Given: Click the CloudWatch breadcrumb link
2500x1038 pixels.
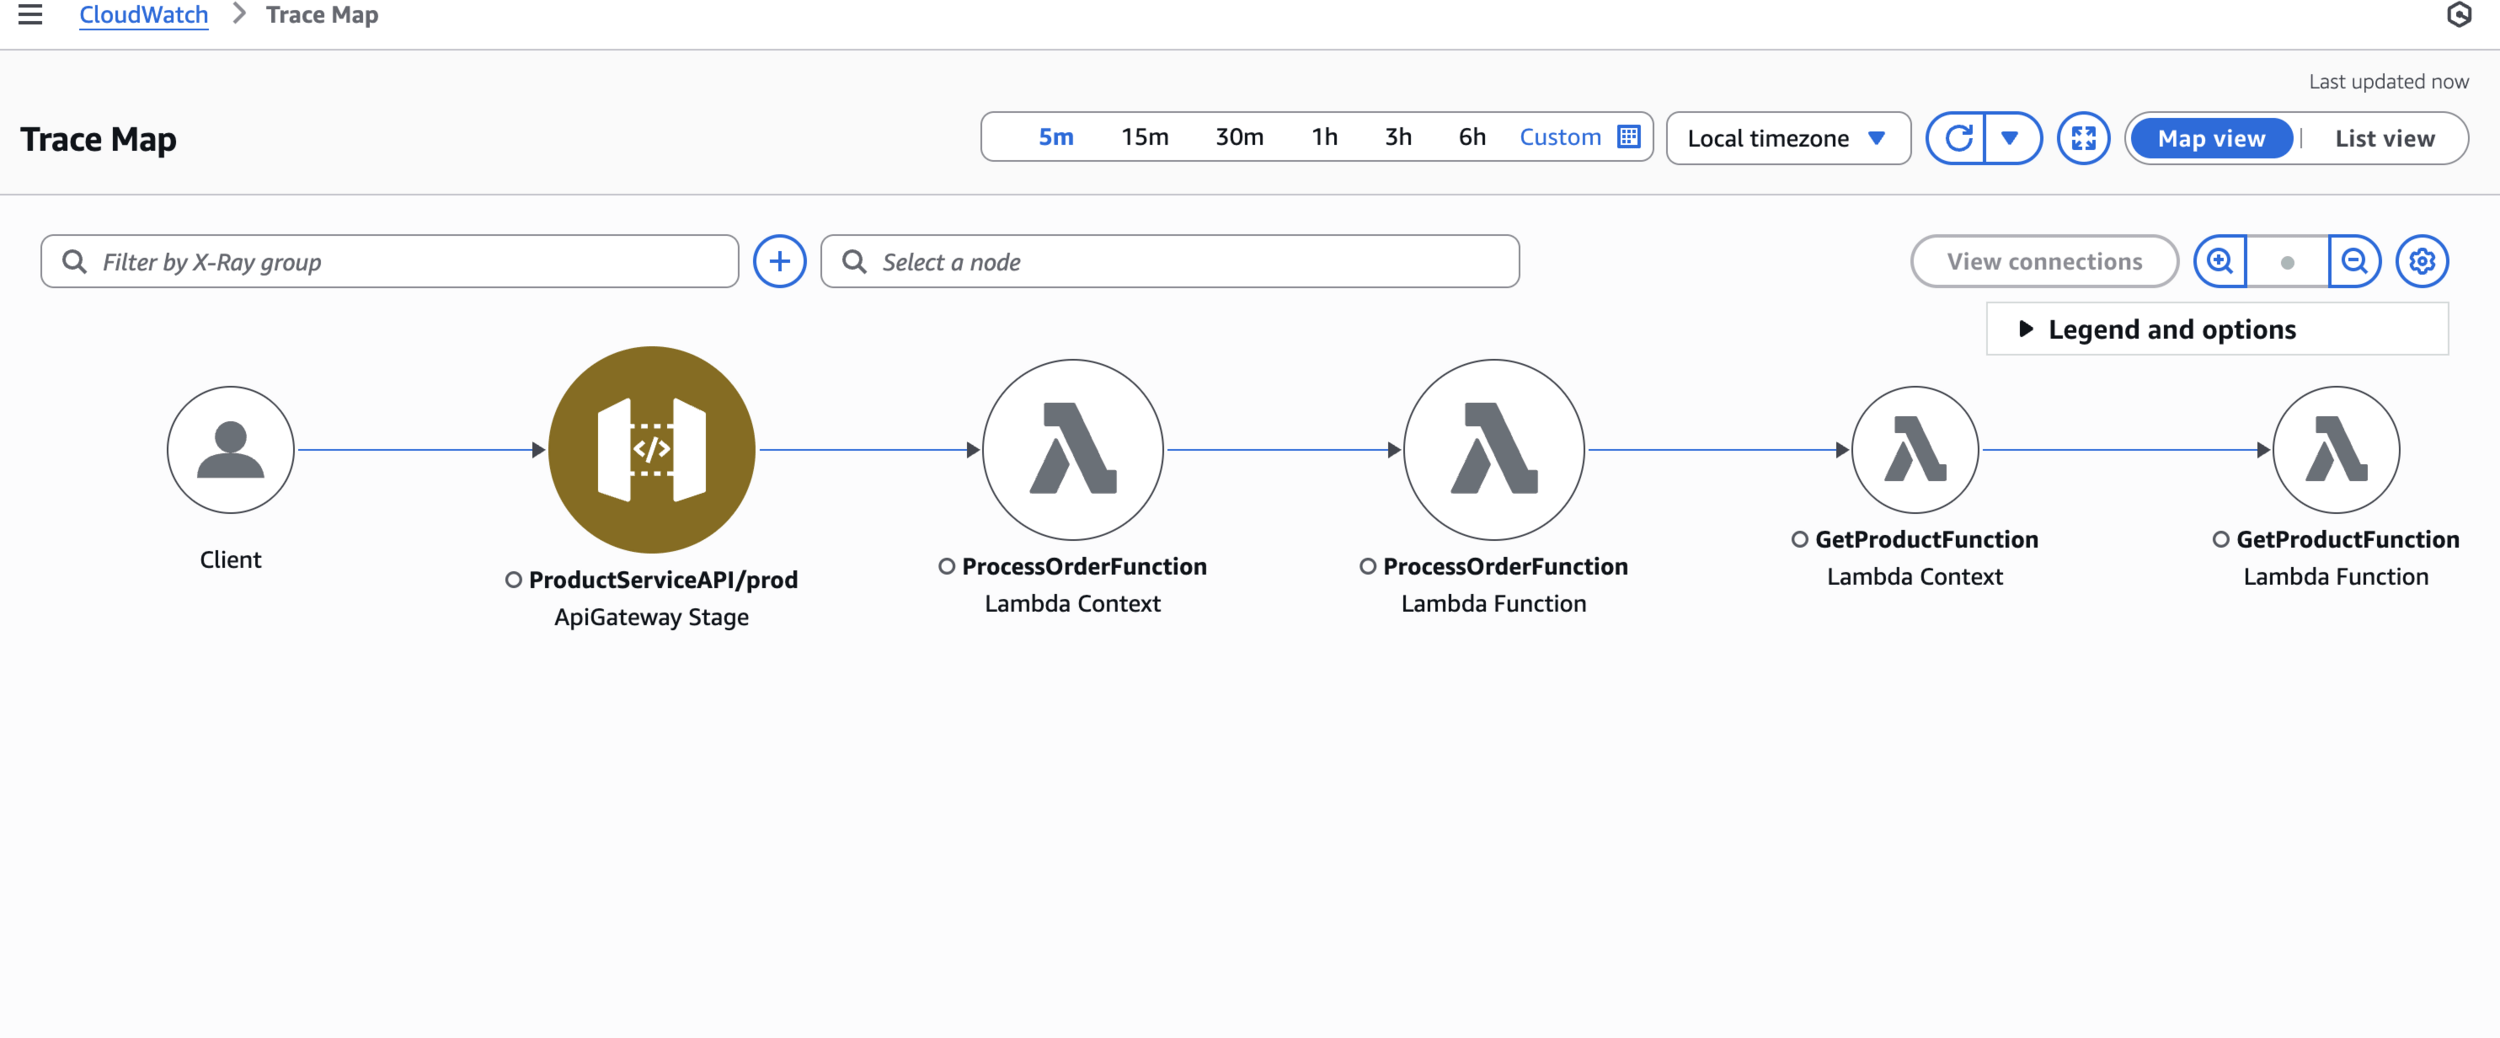Looking at the screenshot, I should coord(144,15).
